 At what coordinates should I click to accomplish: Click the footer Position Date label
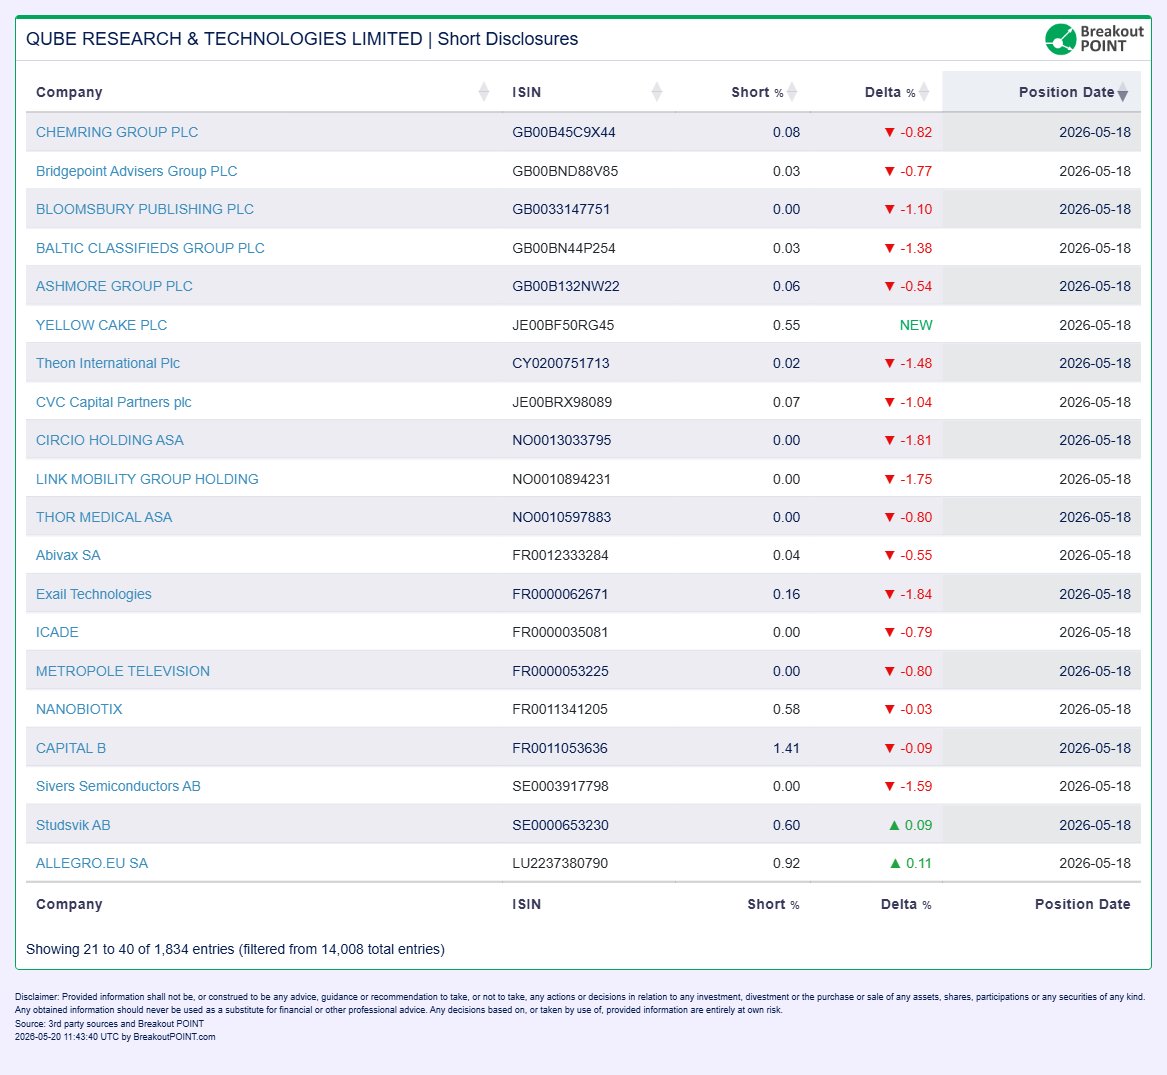pyautogui.click(x=1082, y=904)
